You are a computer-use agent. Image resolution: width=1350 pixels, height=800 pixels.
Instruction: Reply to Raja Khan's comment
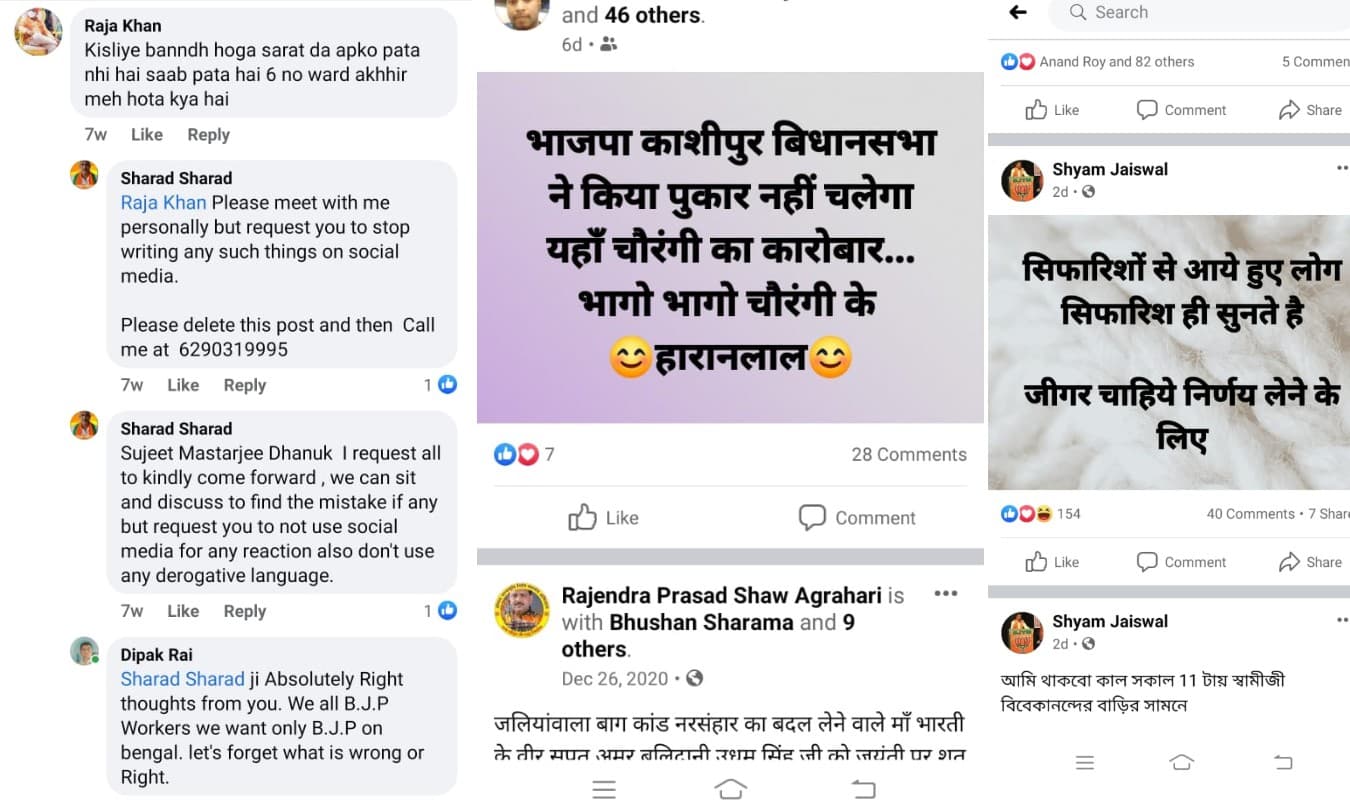[209, 135]
